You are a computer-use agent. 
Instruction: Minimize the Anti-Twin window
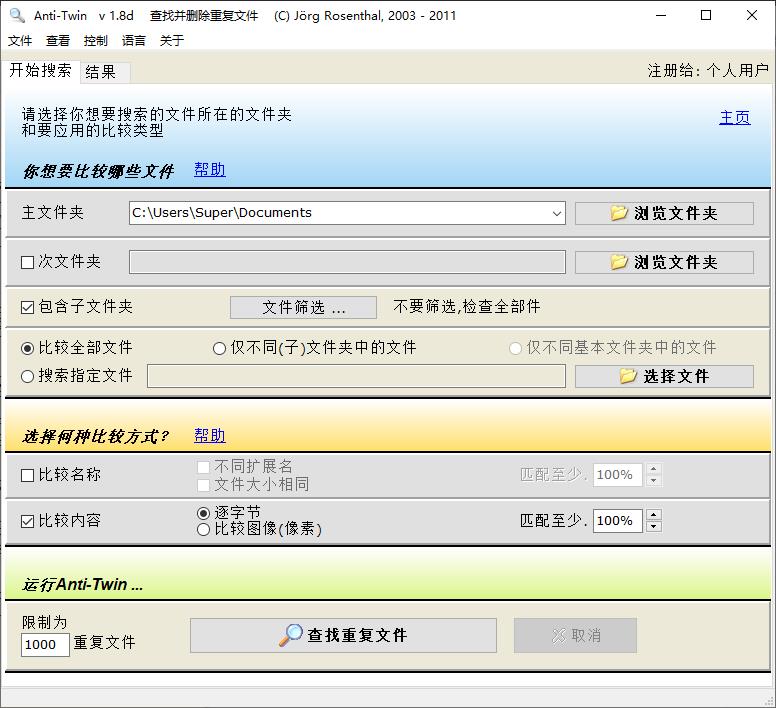click(x=661, y=15)
